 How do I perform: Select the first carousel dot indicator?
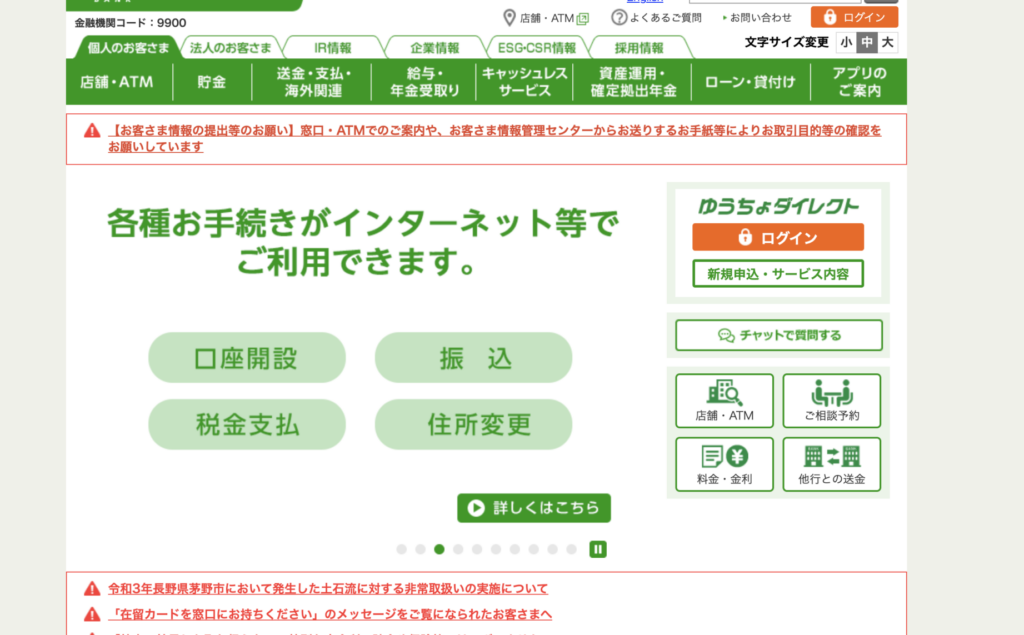coord(401,549)
